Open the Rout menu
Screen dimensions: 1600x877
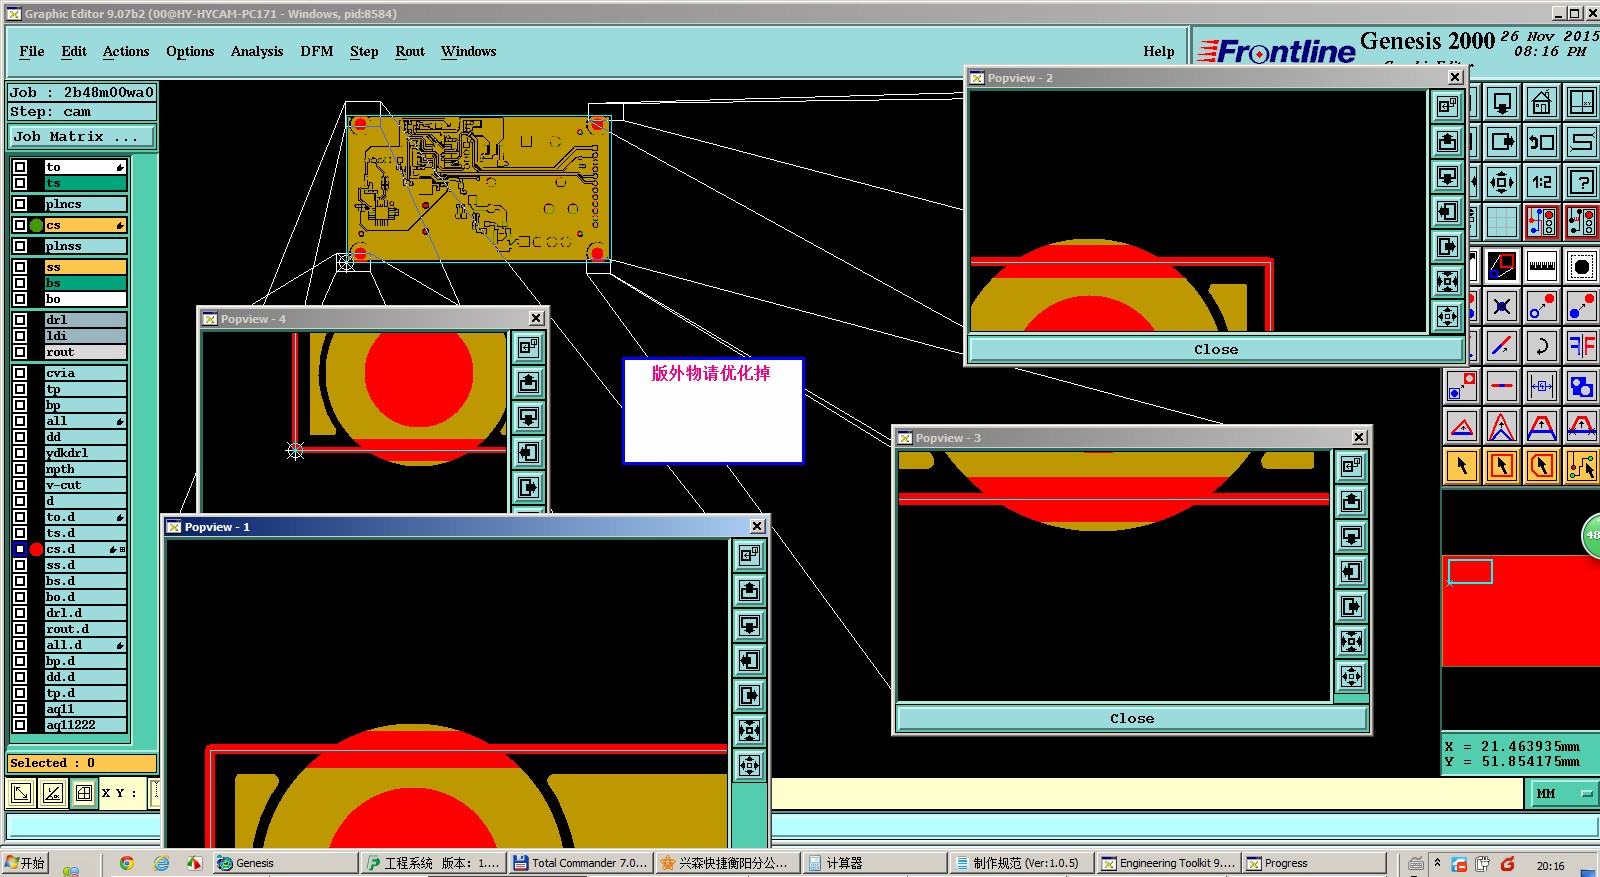click(410, 51)
